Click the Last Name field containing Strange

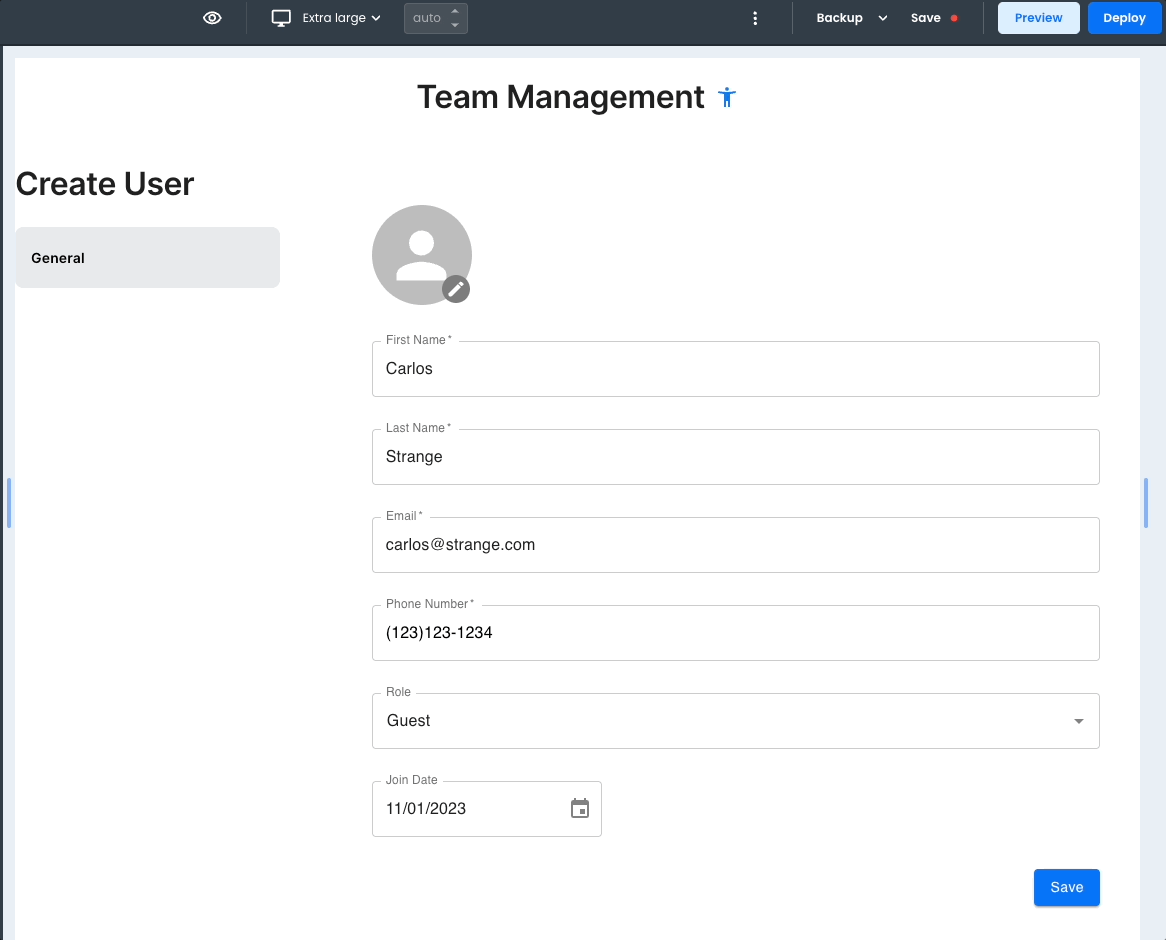click(x=735, y=457)
